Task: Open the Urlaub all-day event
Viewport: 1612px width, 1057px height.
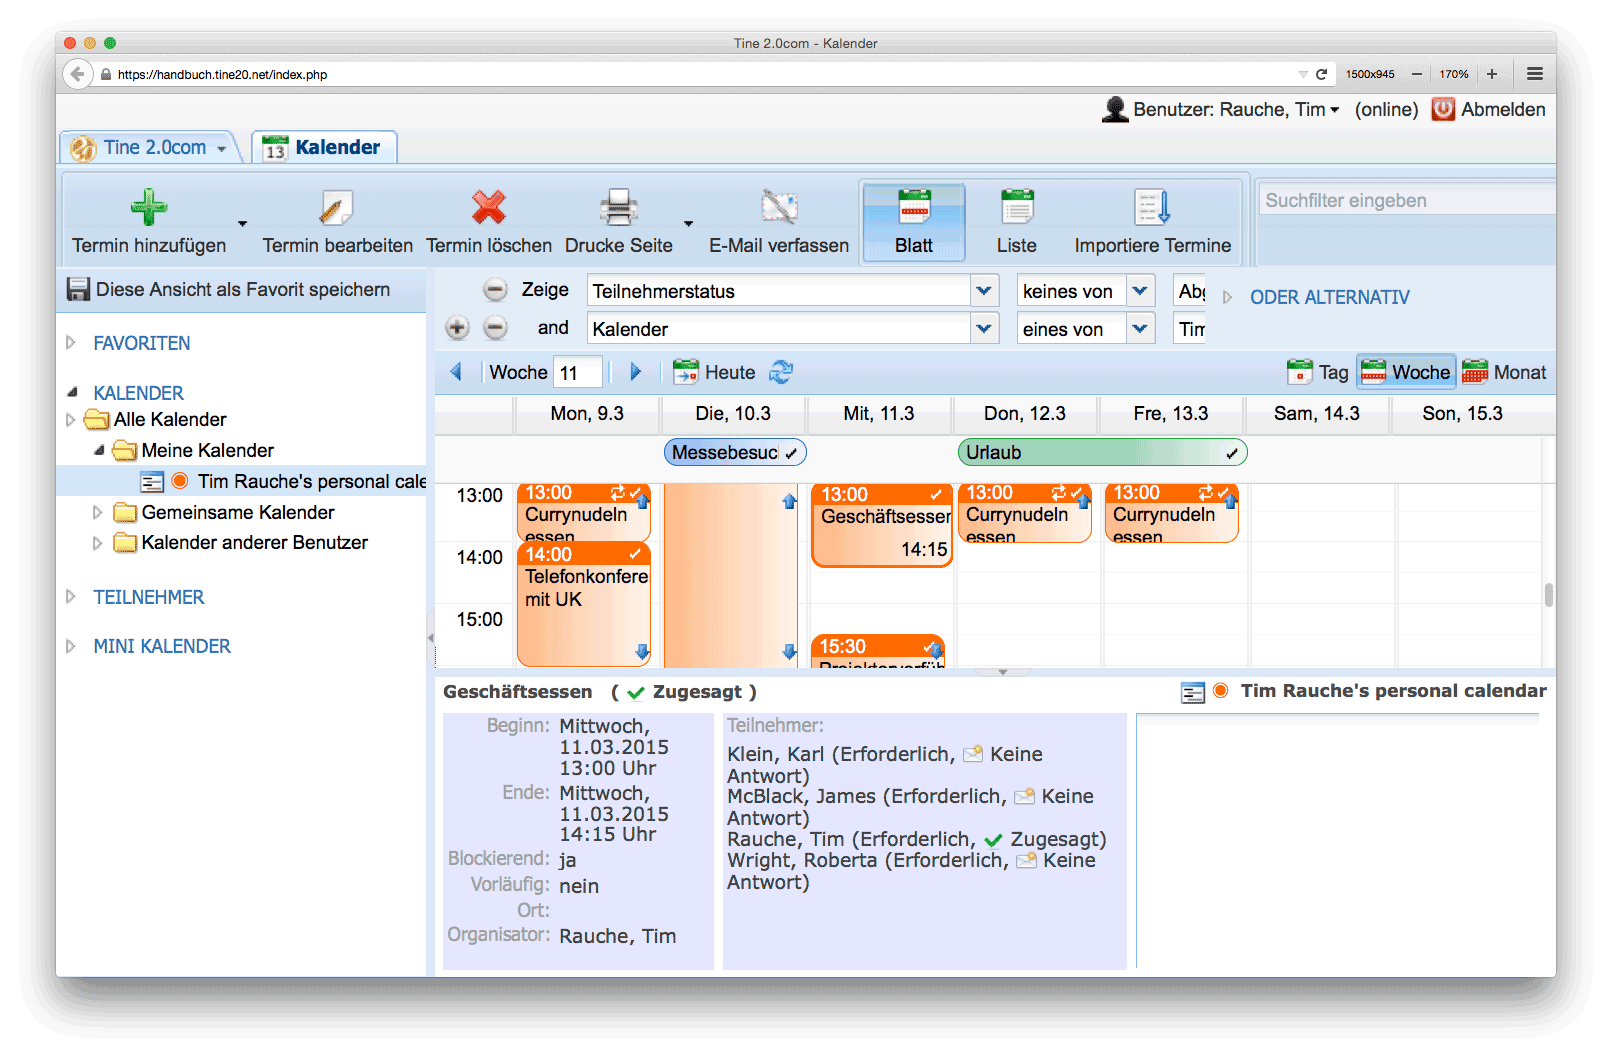Action: 1102,452
